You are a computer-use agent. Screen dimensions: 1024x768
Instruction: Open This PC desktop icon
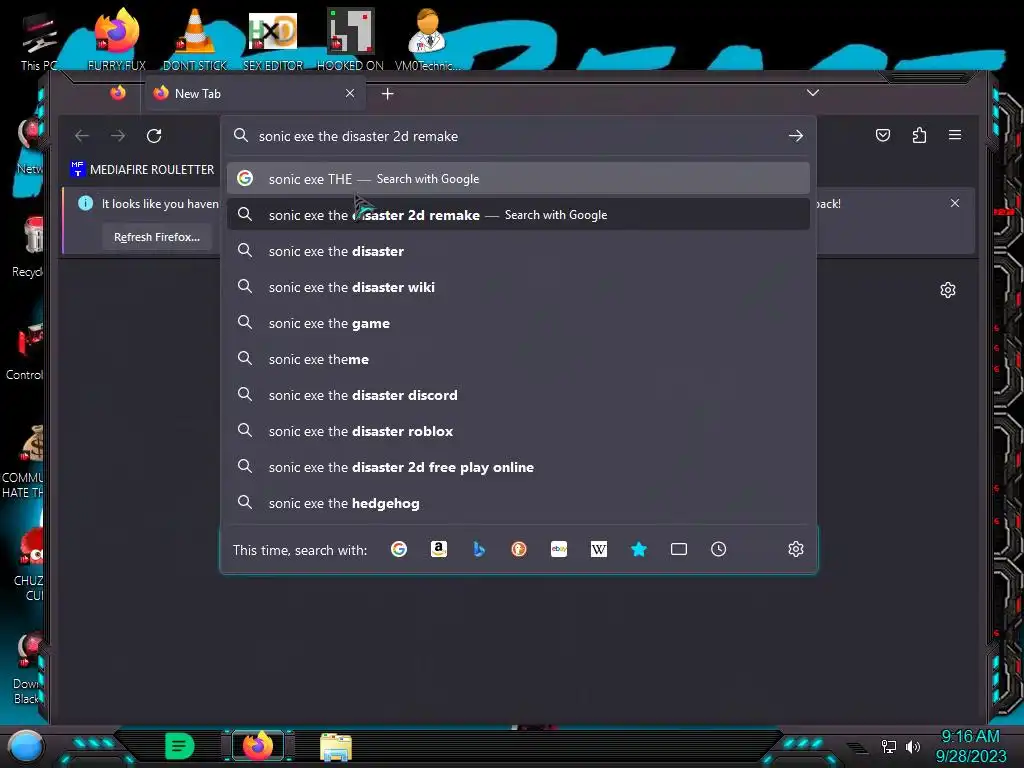38,40
